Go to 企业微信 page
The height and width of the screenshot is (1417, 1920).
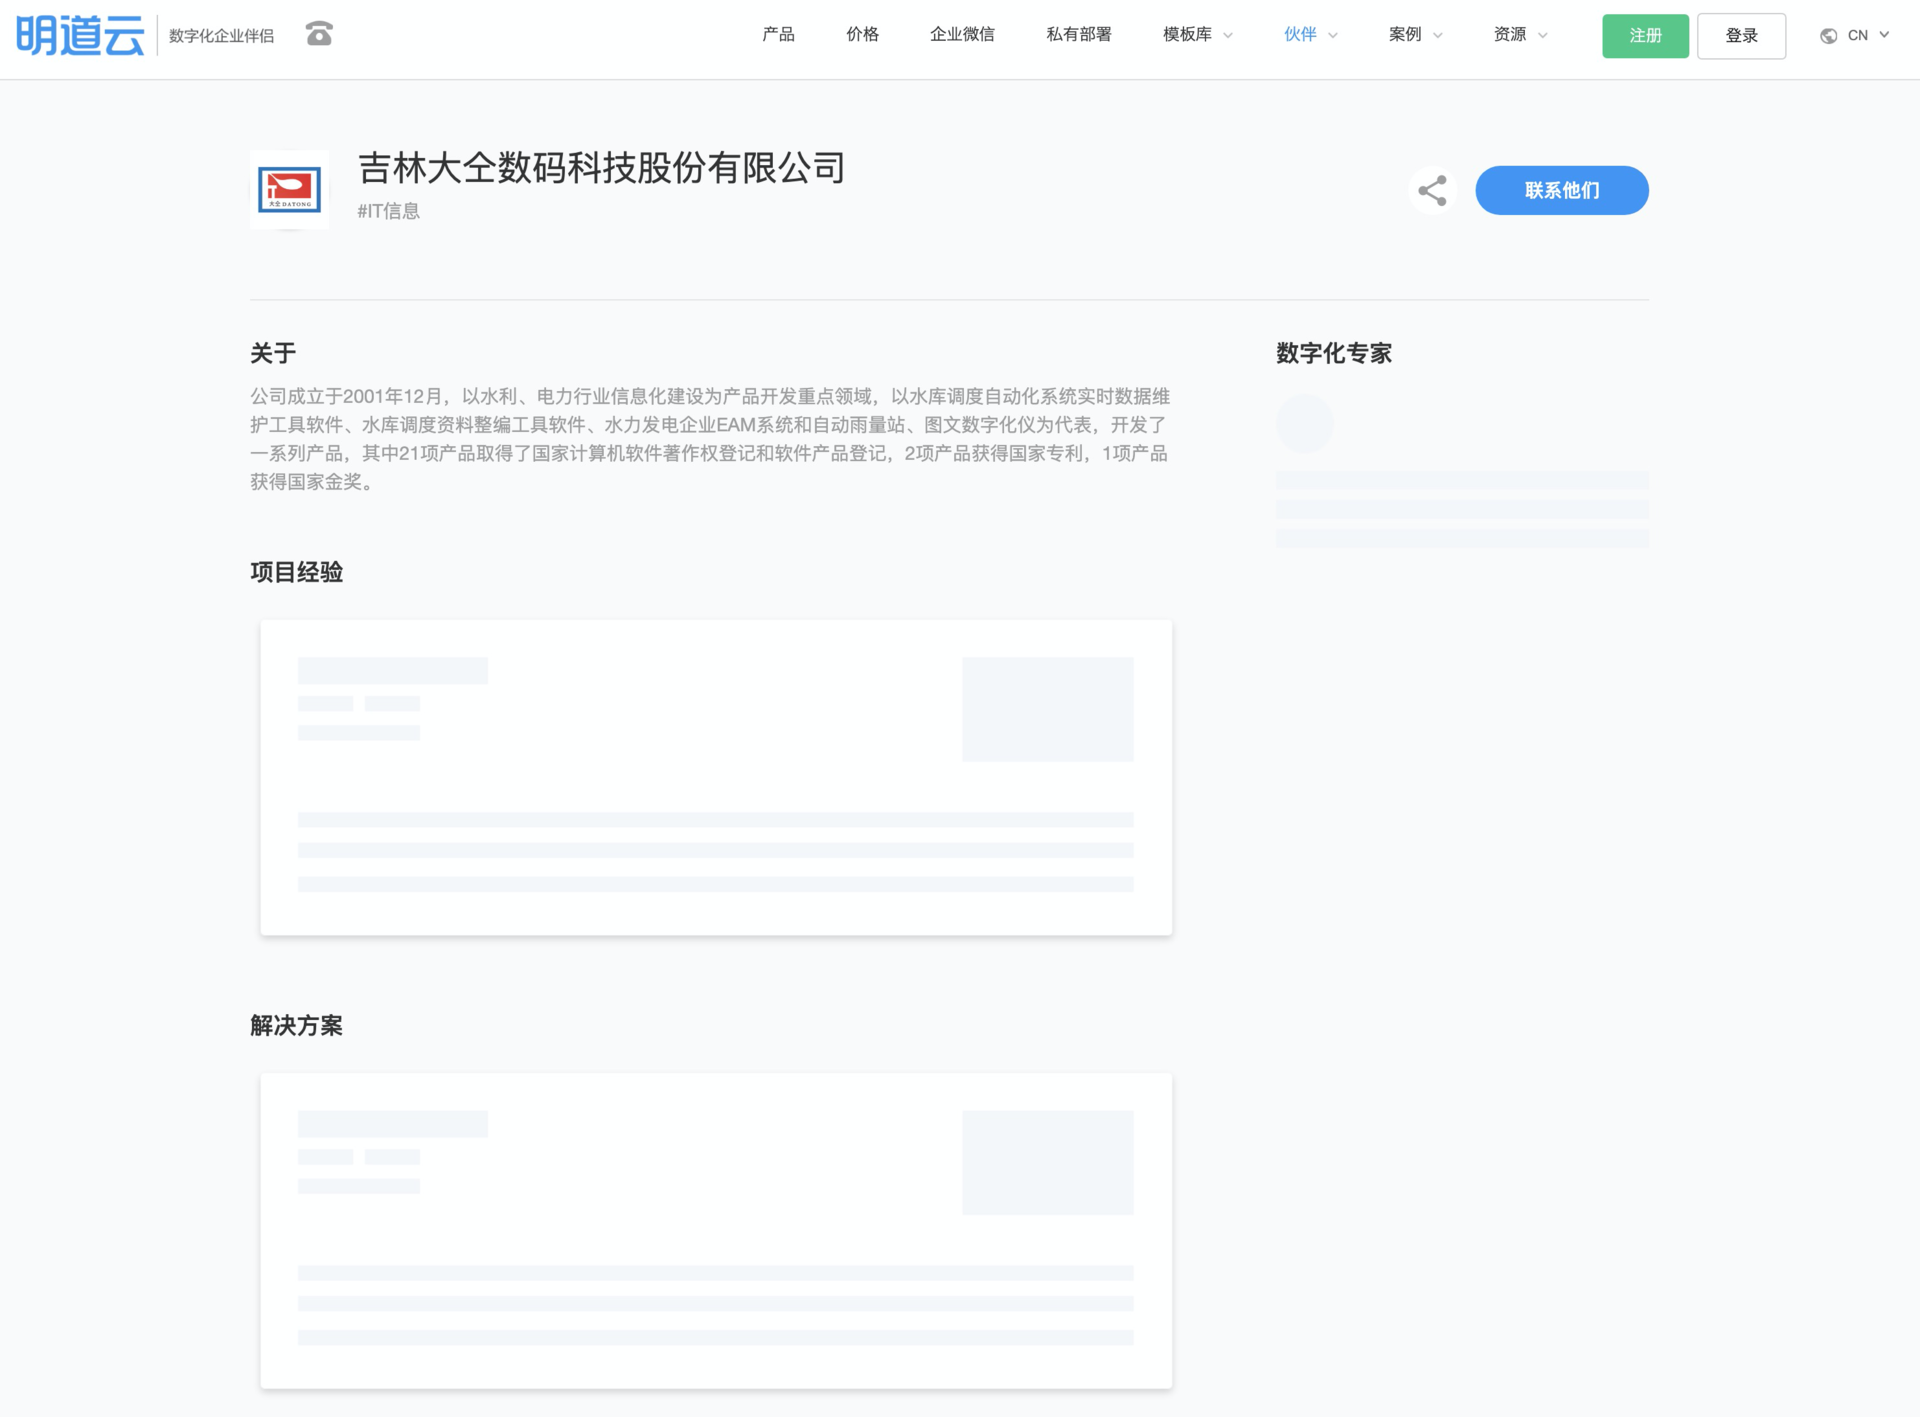click(961, 35)
